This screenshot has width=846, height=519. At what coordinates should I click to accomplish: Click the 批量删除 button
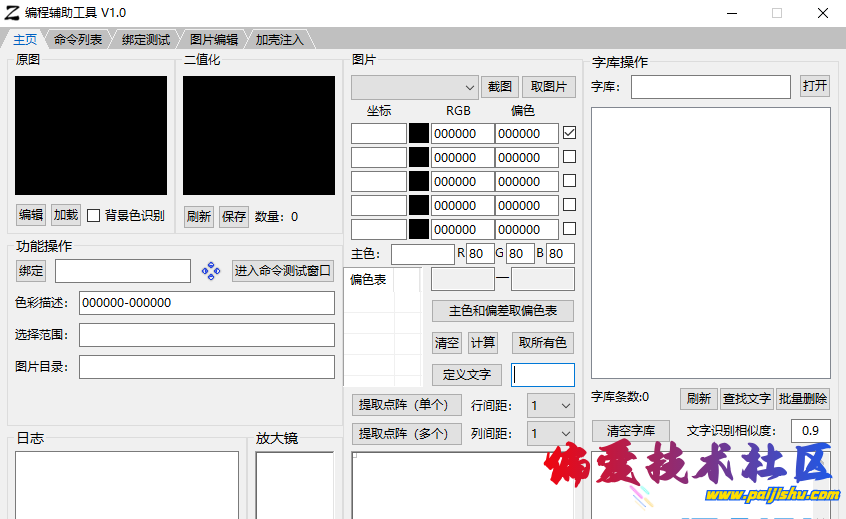pos(803,398)
